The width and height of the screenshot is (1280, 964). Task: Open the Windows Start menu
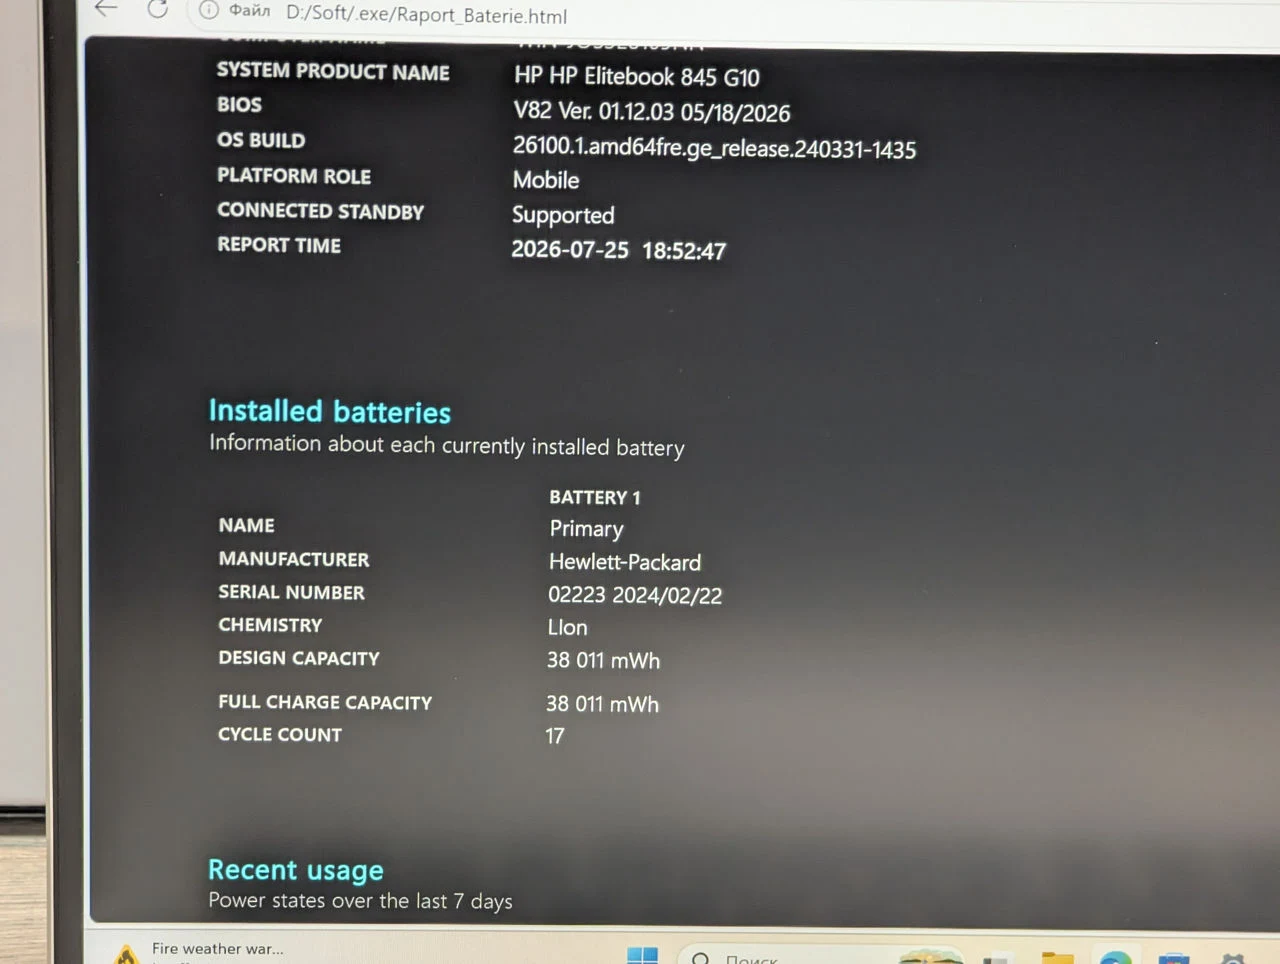click(642, 955)
